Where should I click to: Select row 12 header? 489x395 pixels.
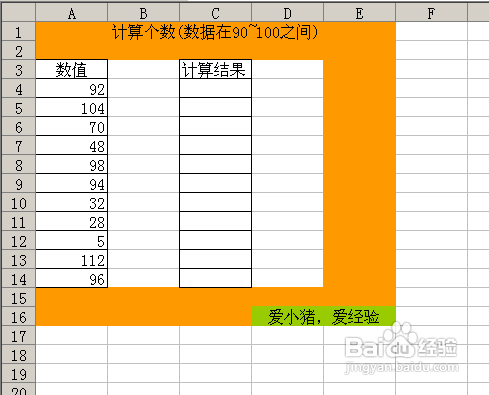click(19, 241)
